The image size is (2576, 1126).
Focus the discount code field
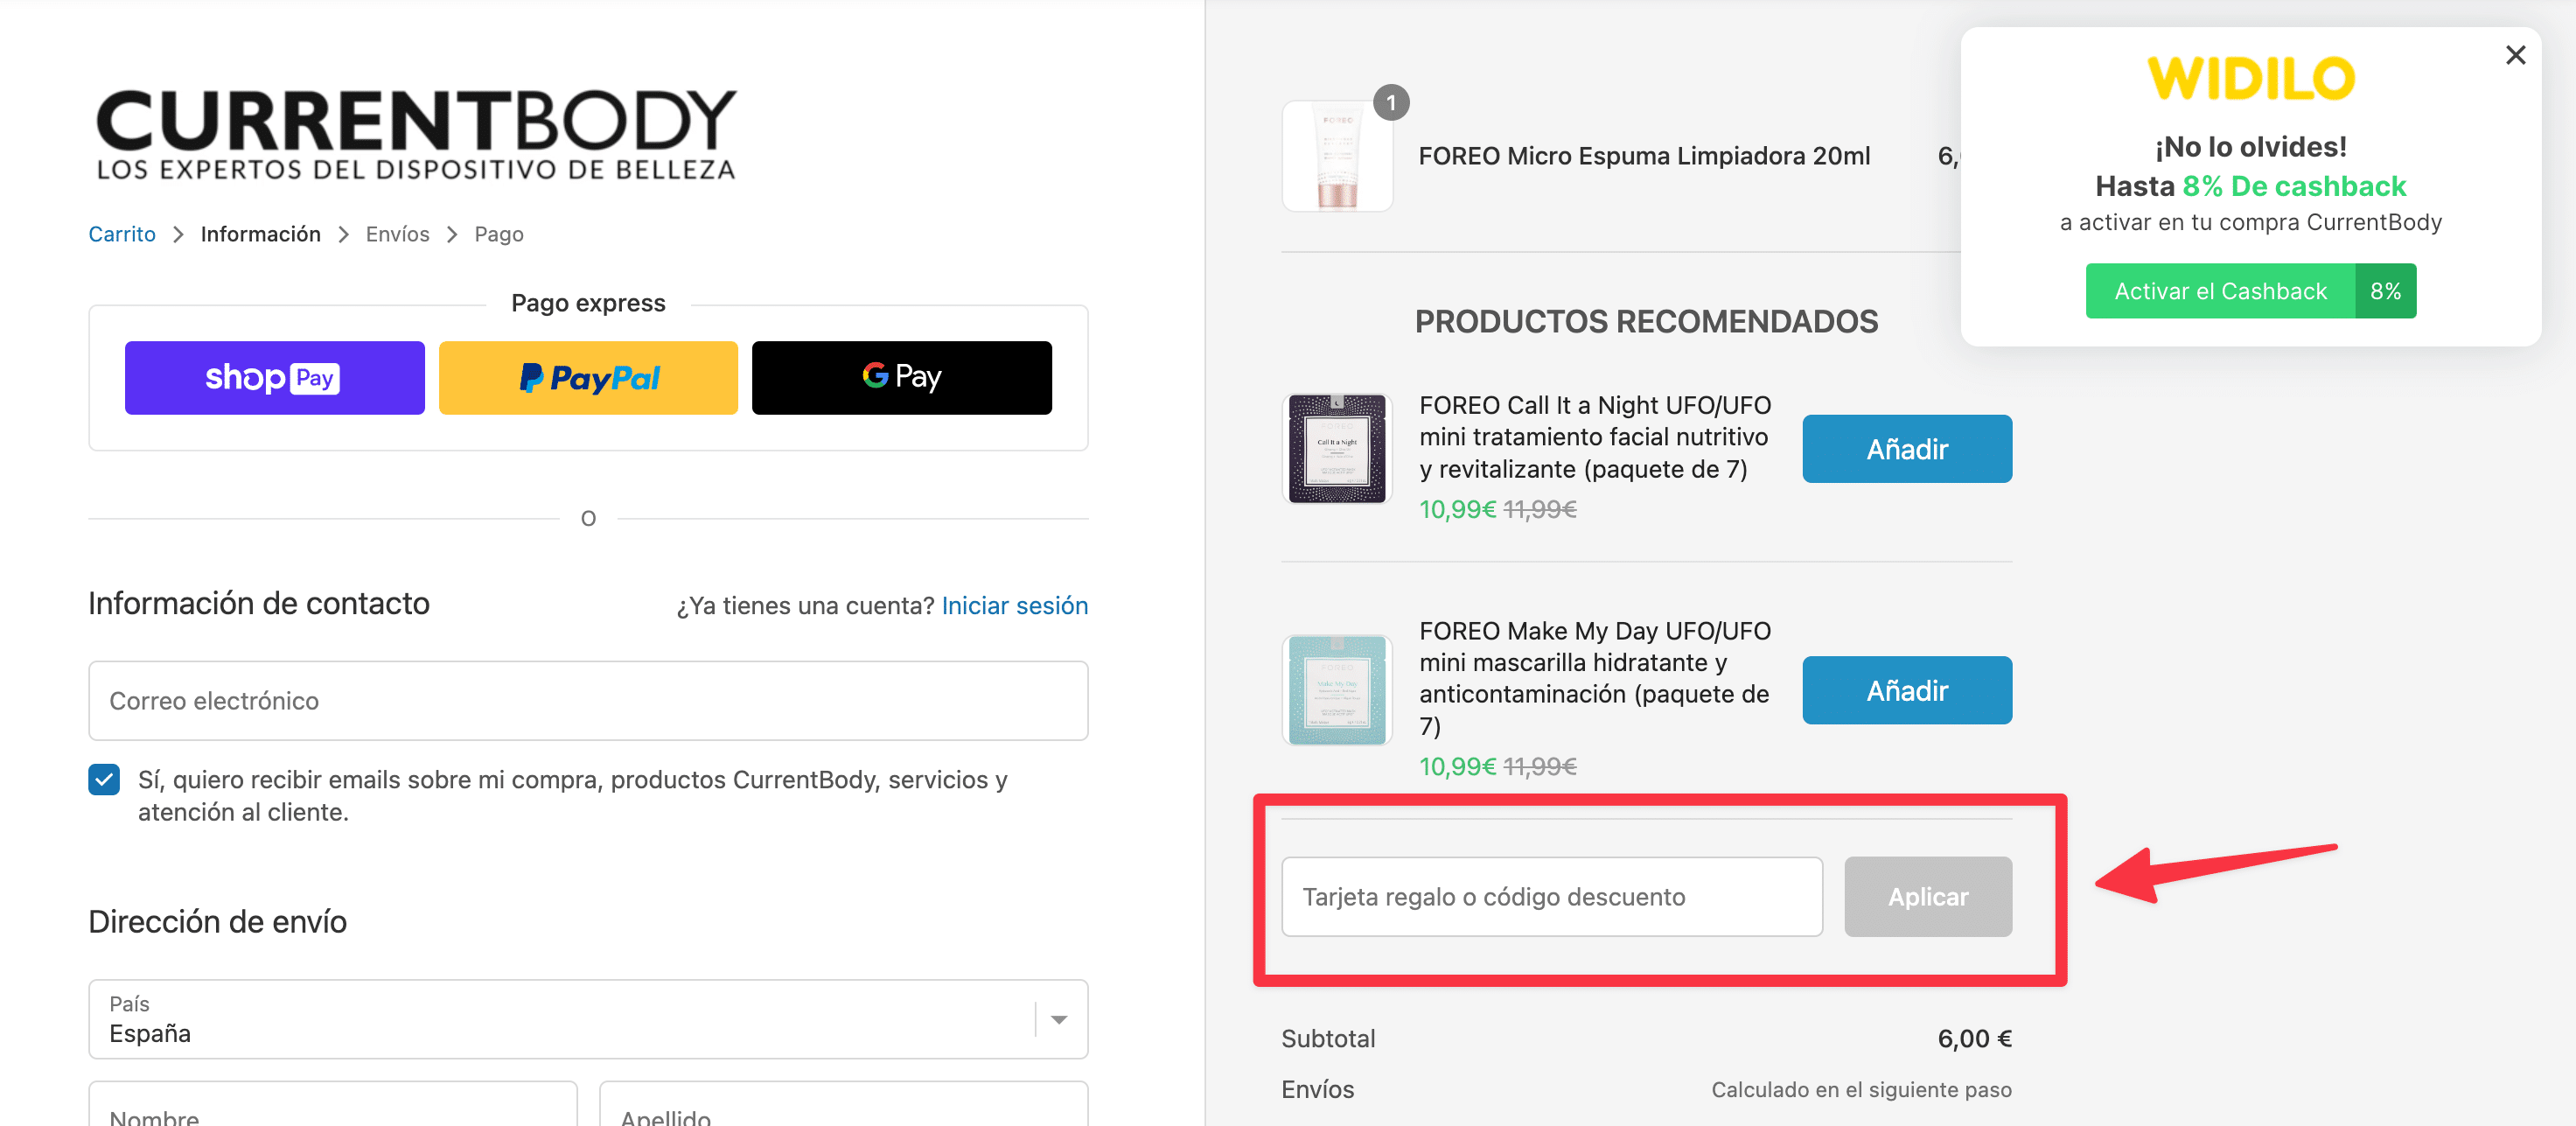tap(1551, 897)
